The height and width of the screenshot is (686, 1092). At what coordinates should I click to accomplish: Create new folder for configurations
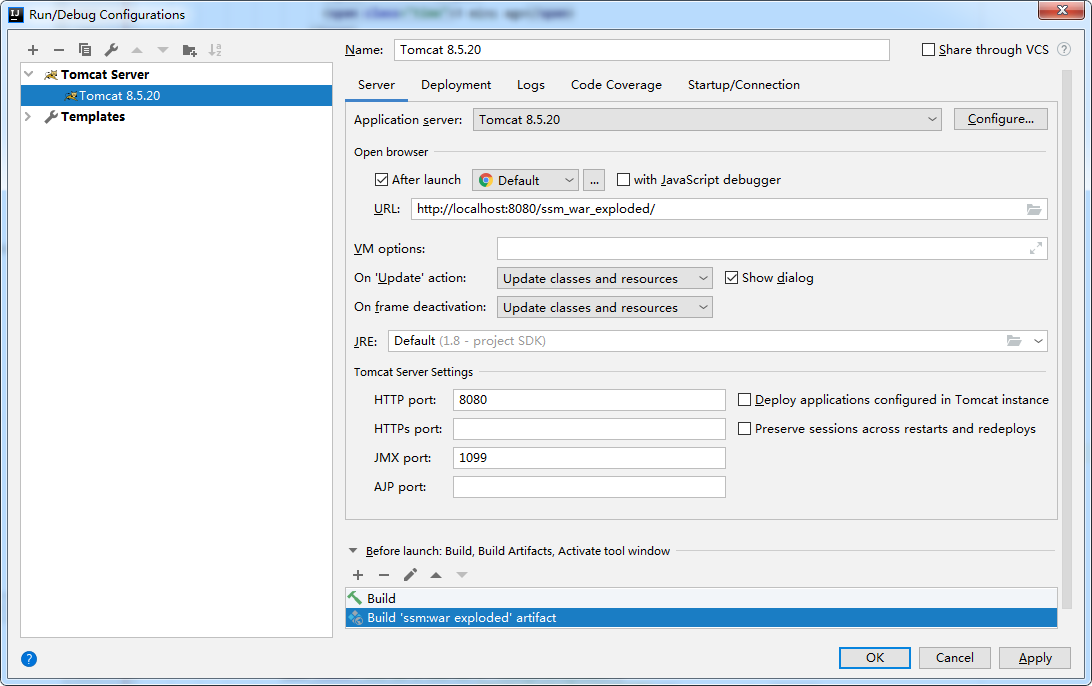[x=189, y=50]
